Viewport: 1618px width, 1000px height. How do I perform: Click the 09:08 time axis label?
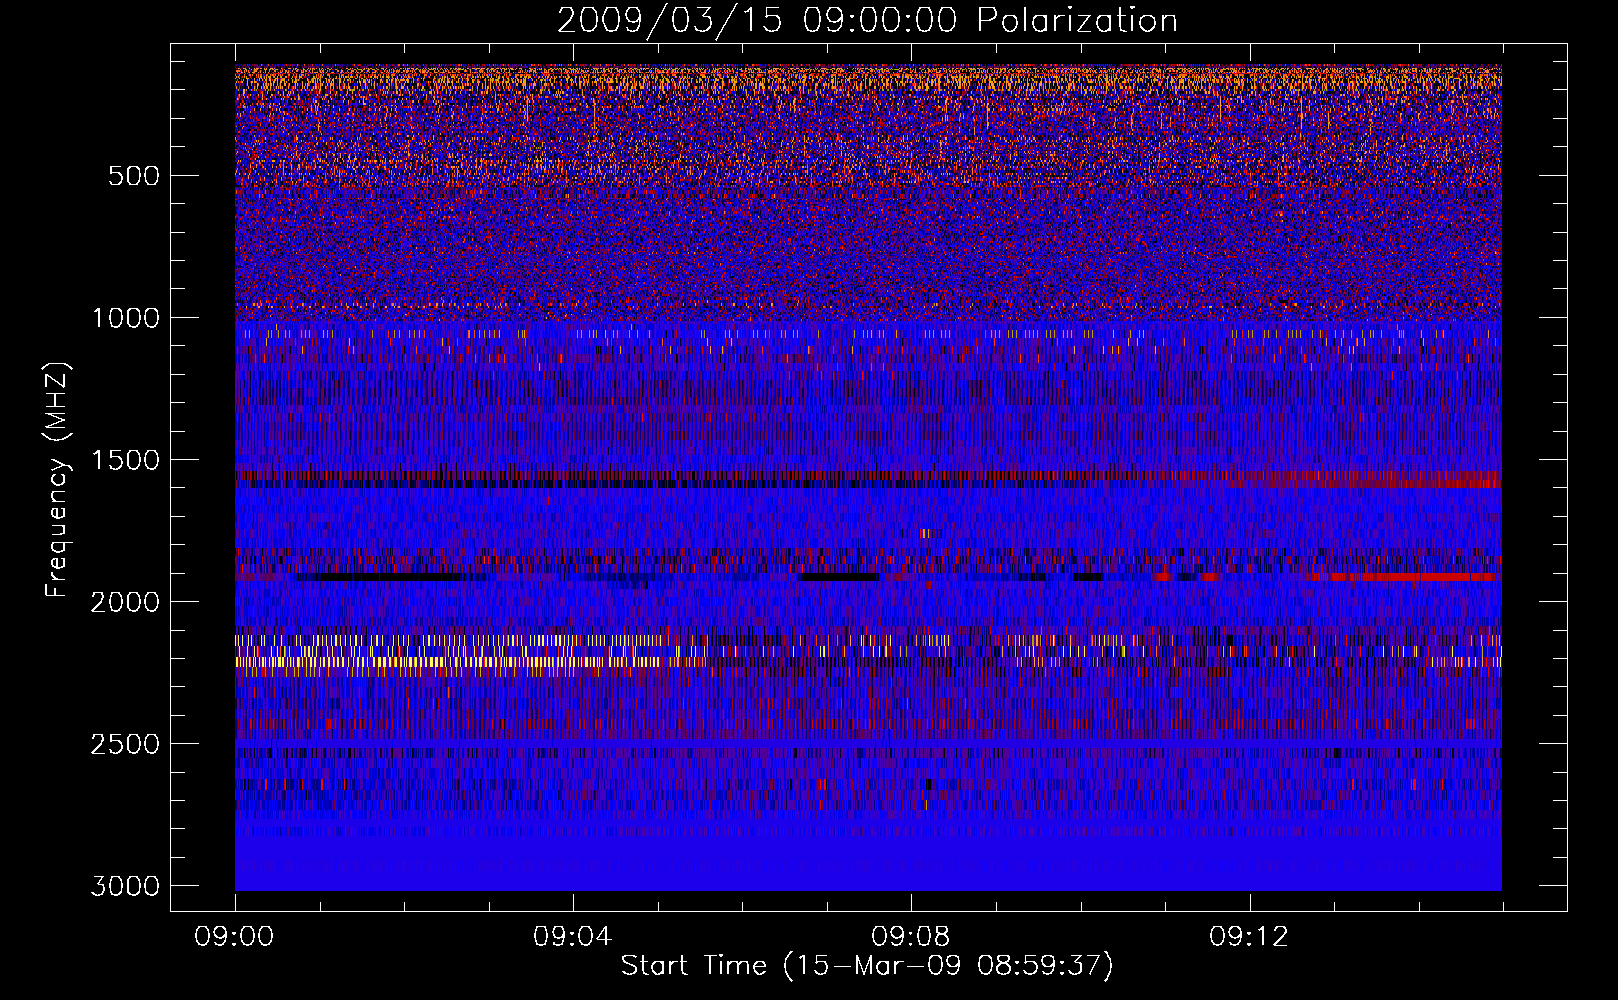[911, 936]
